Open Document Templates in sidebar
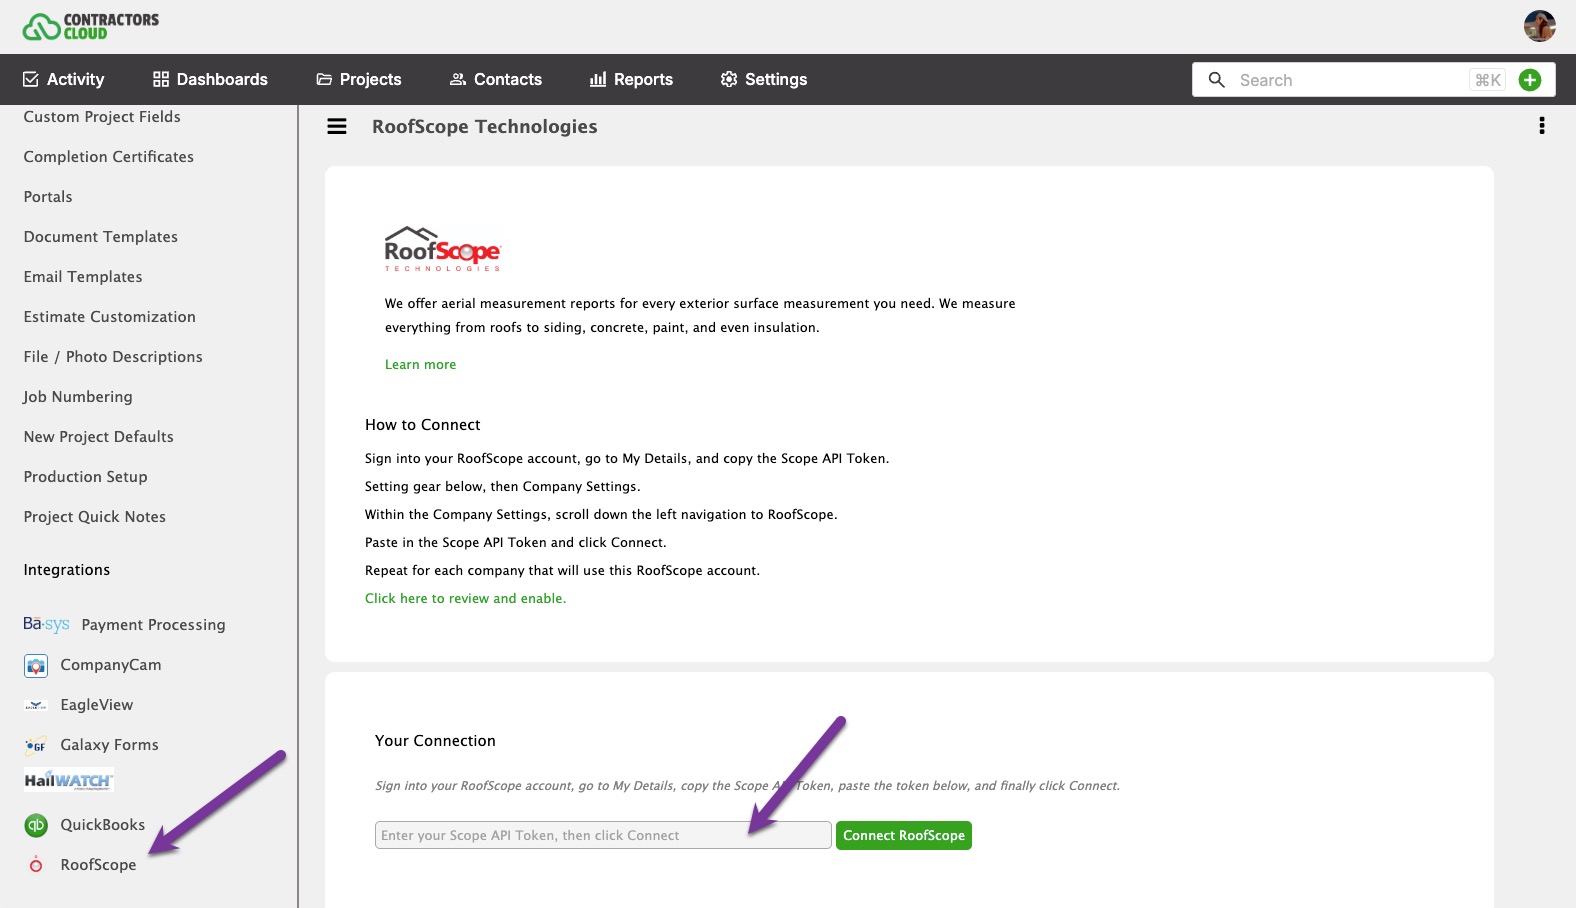Image resolution: width=1576 pixels, height=908 pixels. click(x=100, y=237)
